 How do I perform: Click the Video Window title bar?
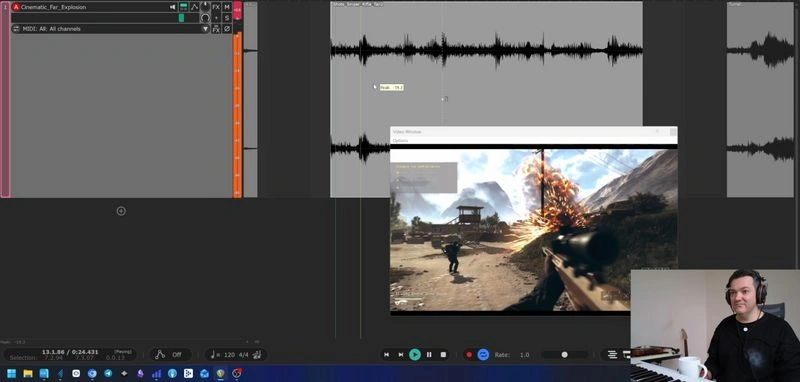534,132
